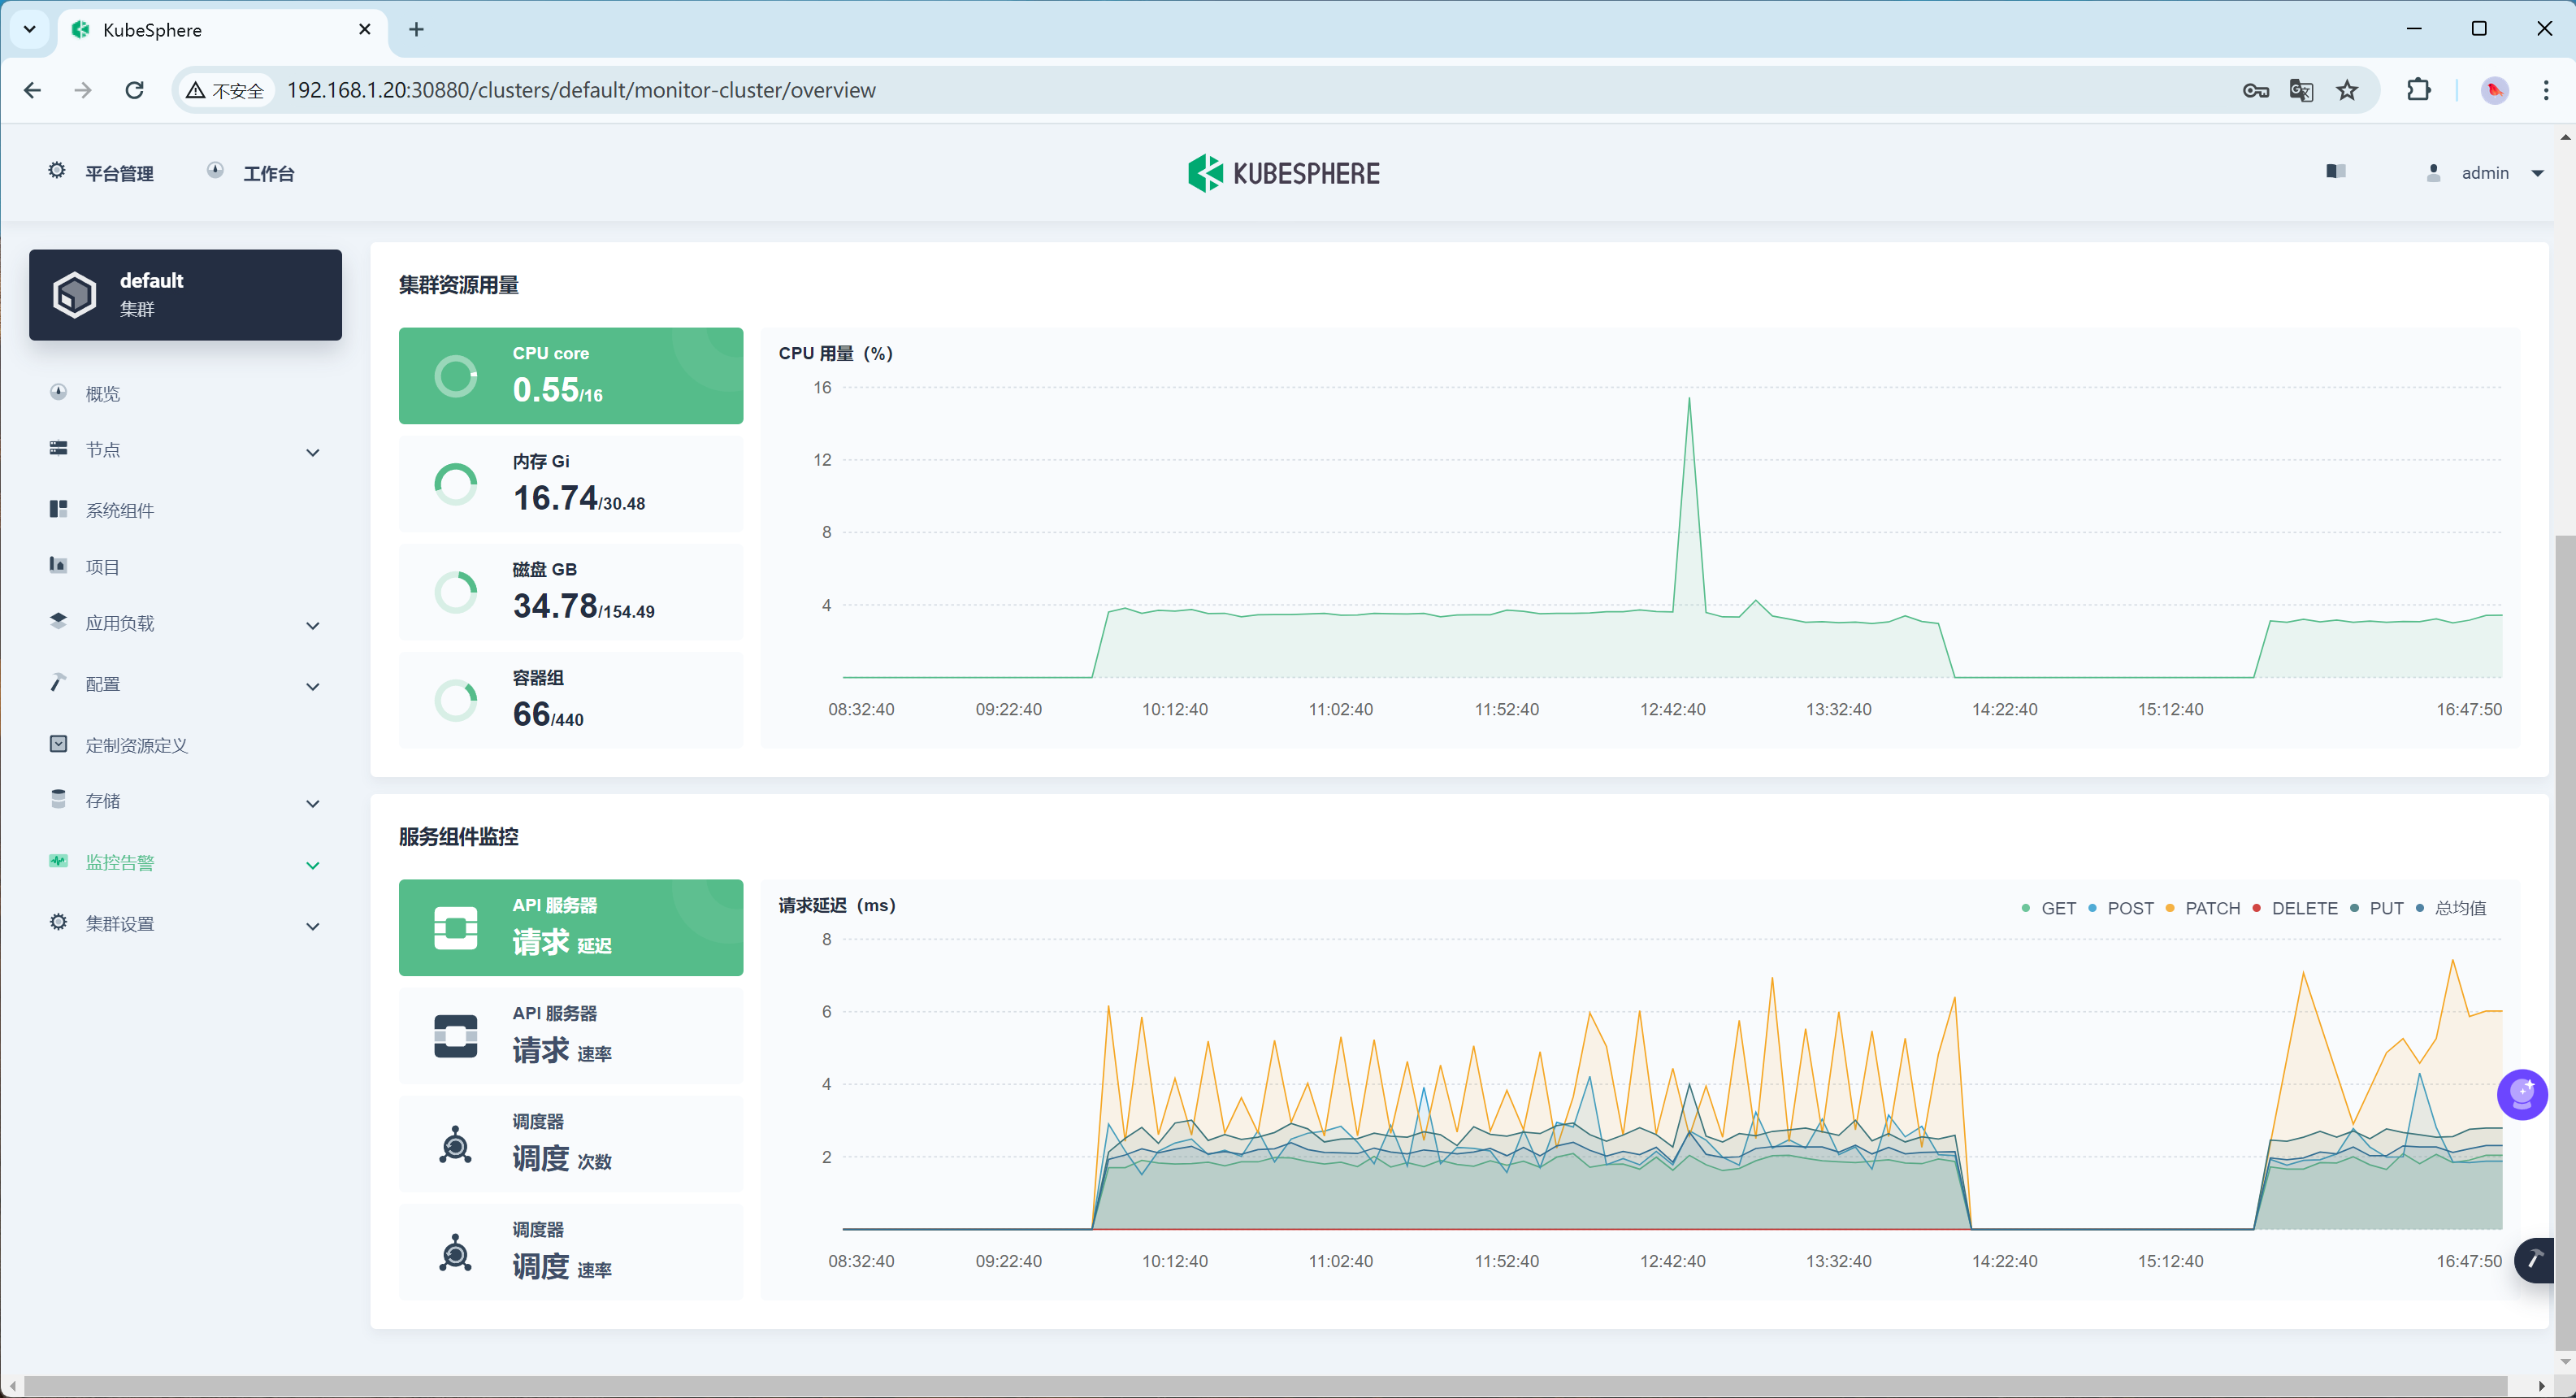Open the purple assistant floating button
This screenshot has width=2576, height=1398.
2521,1094
